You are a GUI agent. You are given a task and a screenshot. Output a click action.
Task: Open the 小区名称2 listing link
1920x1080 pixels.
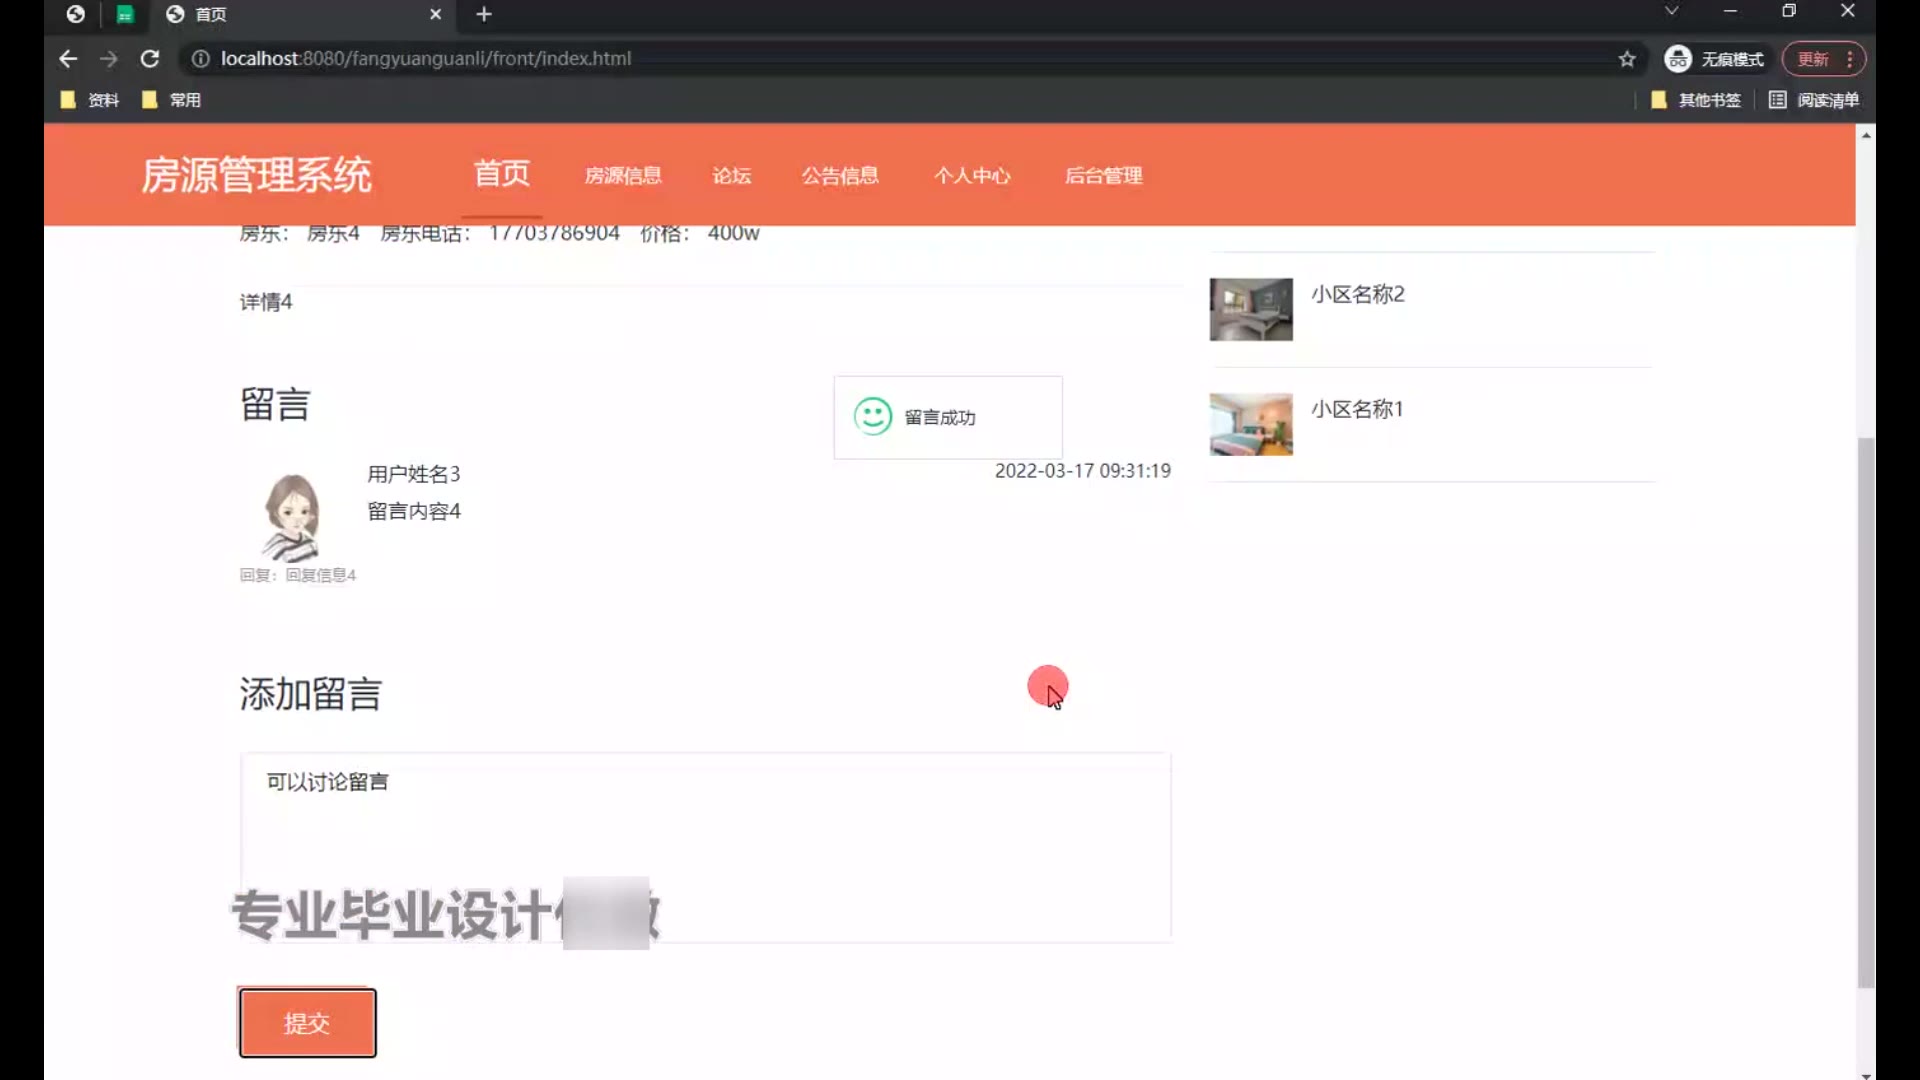click(1357, 294)
